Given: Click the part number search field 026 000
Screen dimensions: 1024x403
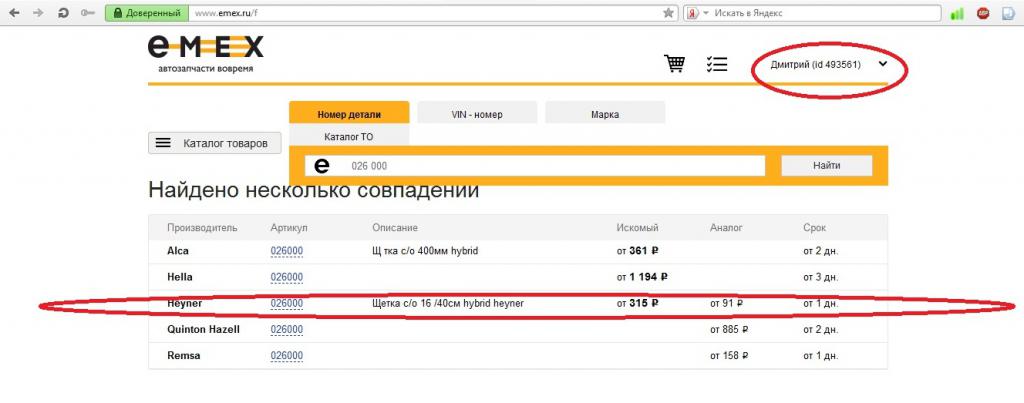Looking at the screenshot, I should [535, 166].
